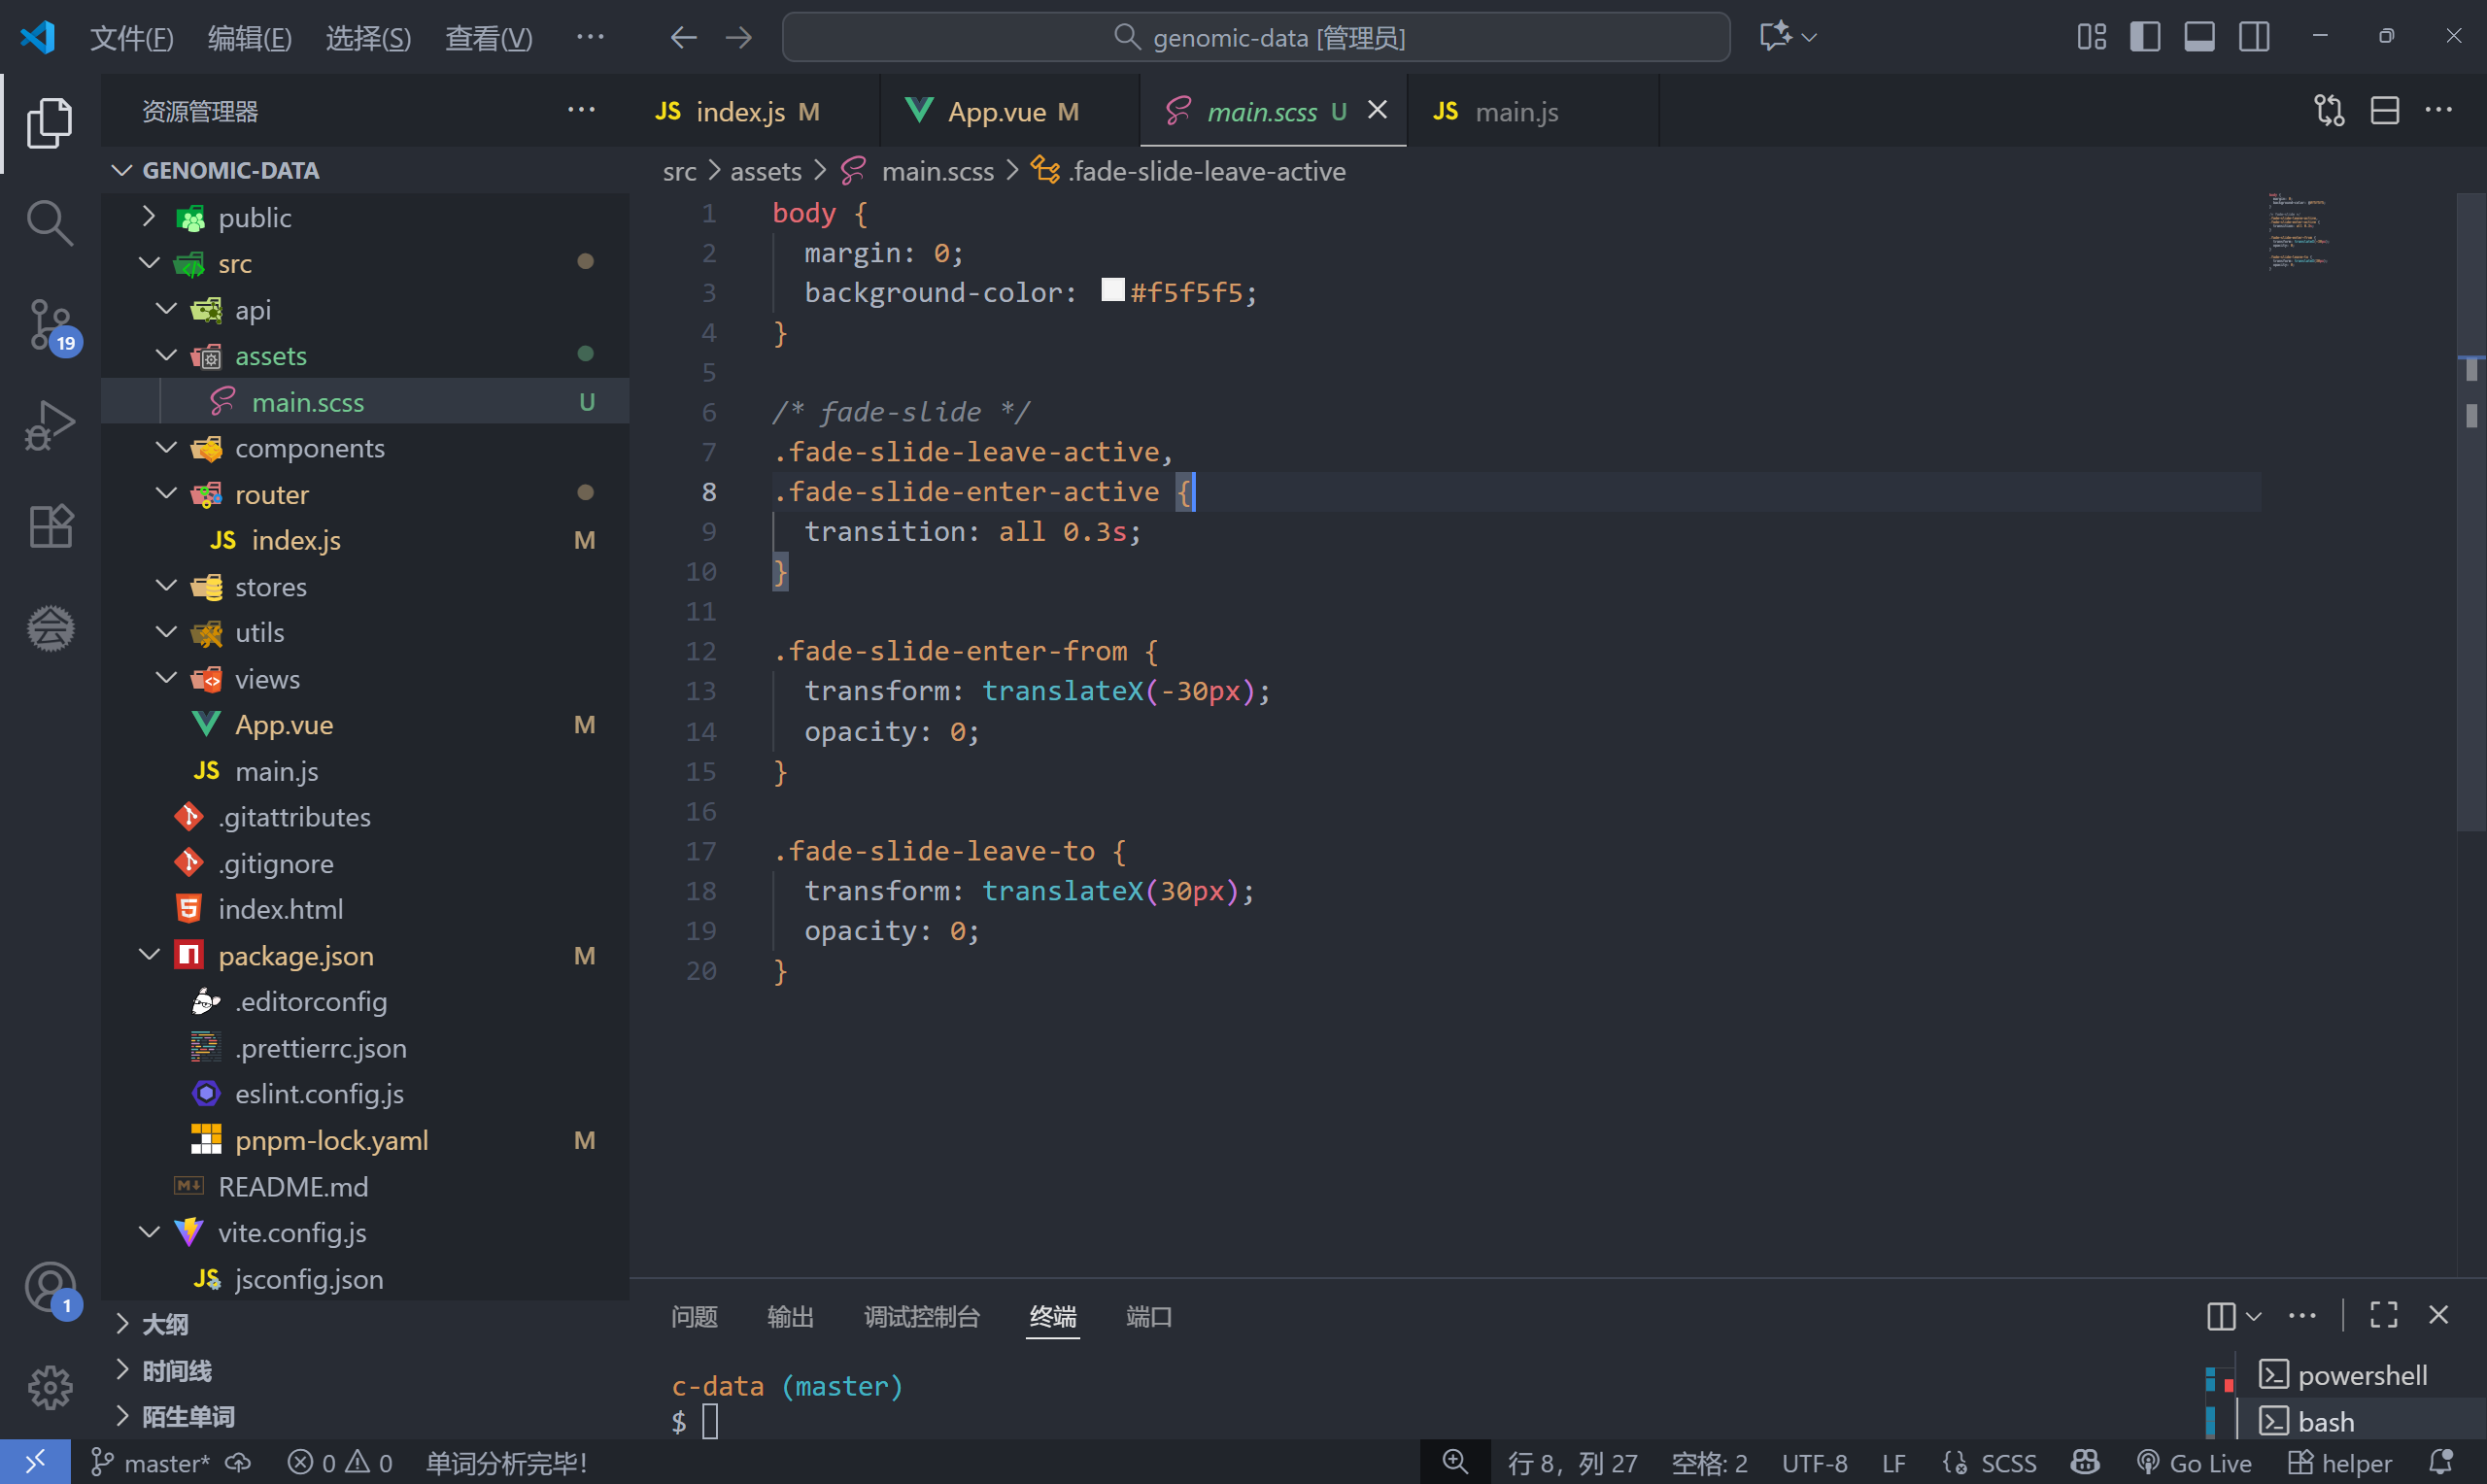The image size is (2487, 1484).
Task: Open Compare Changes icon in editor toolbar
Action: click(2329, 111)
